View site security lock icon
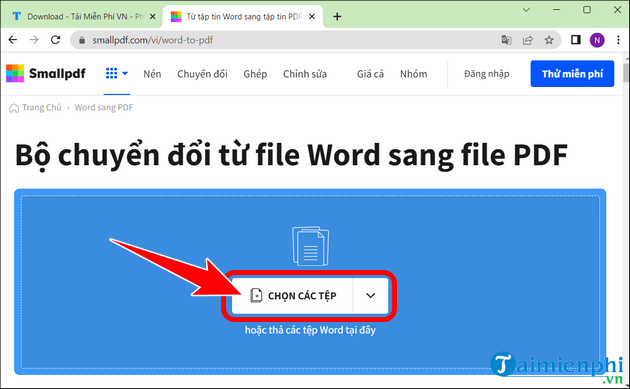 (x=82, y=40)
